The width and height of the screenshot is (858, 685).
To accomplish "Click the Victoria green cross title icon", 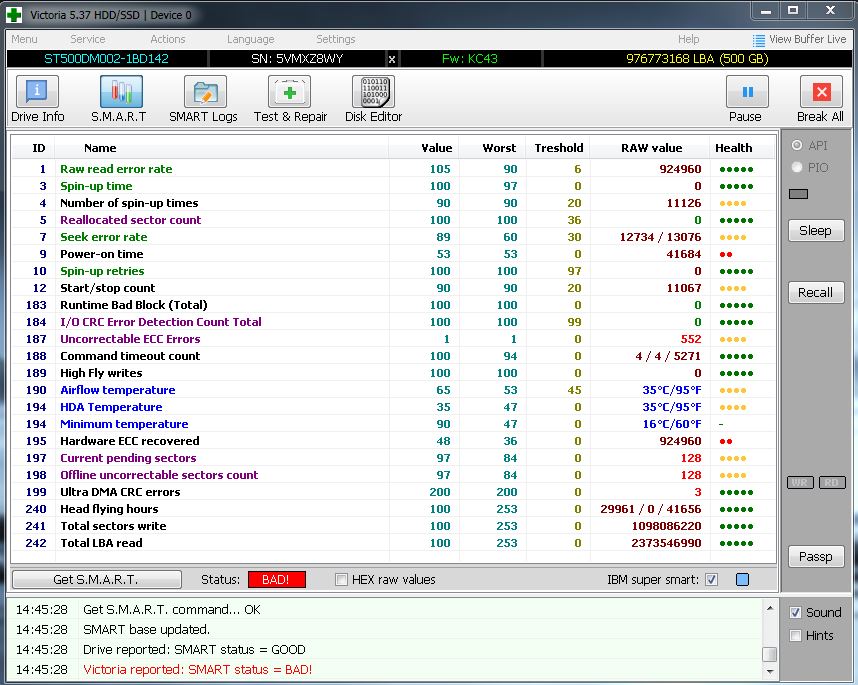I will [14, 15].
